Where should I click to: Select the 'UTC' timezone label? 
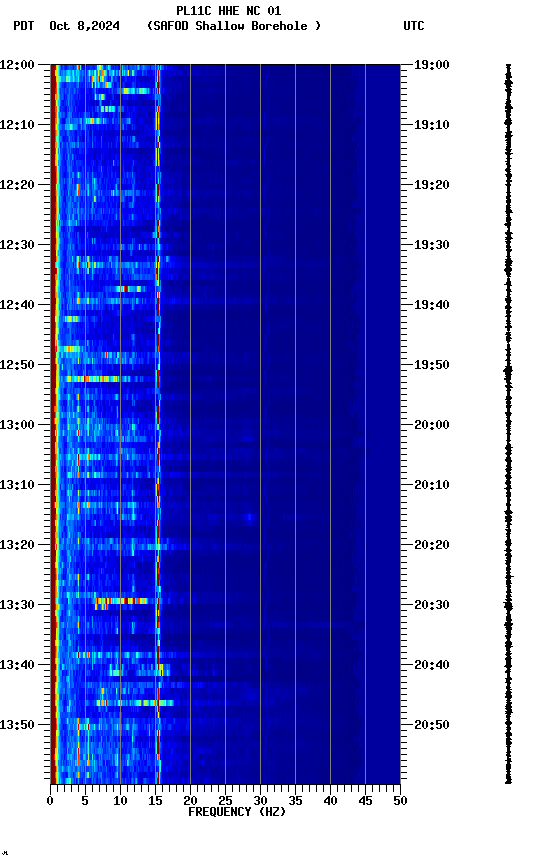(x=414, y=26)
